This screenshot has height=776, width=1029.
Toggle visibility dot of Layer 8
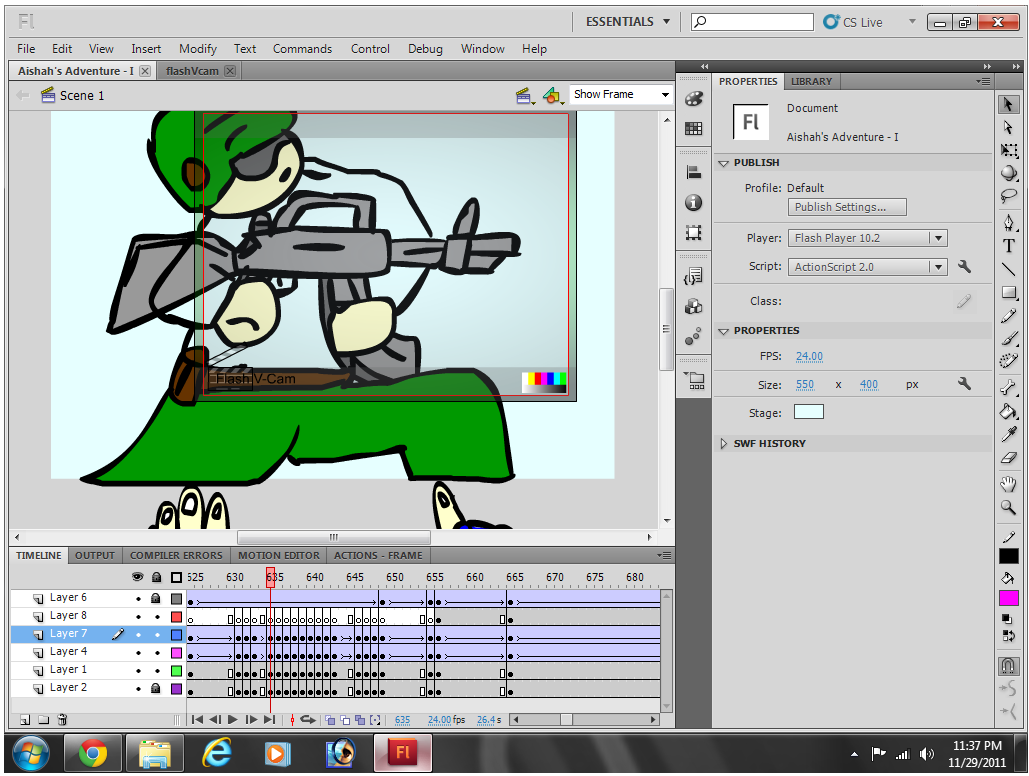[138, 617]
